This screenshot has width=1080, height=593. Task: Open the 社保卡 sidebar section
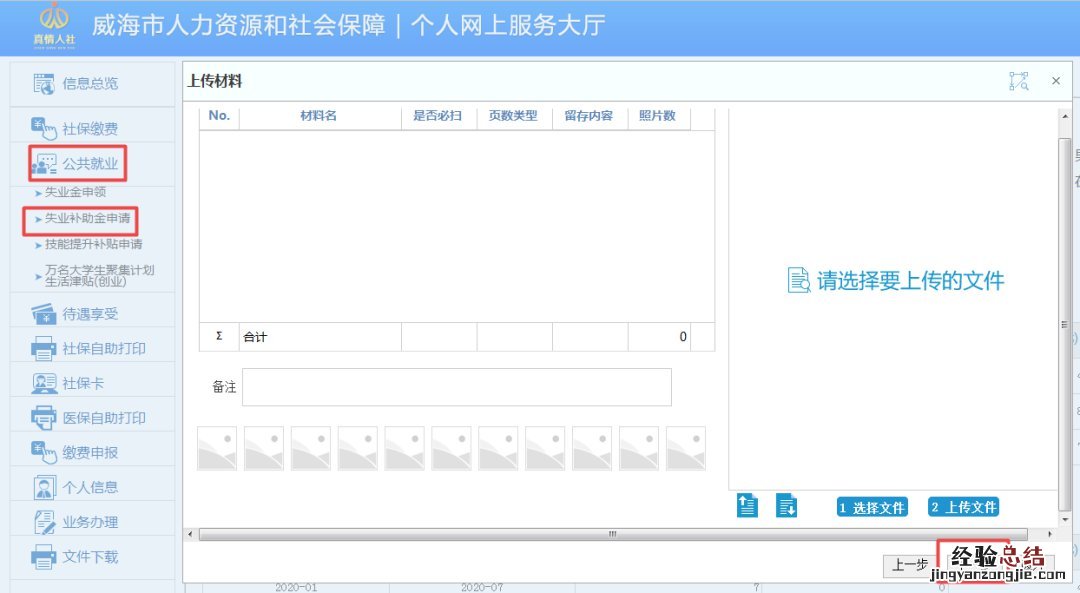(x=82, y=384)
